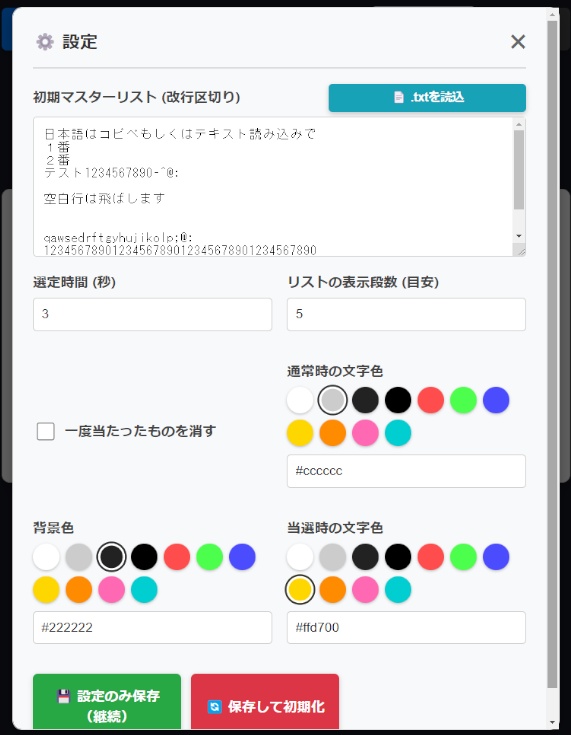571x735 pixels.
Task: Select white swatch under 通常時の文字色
Action: pyautogui.click(x=300, y=400)
